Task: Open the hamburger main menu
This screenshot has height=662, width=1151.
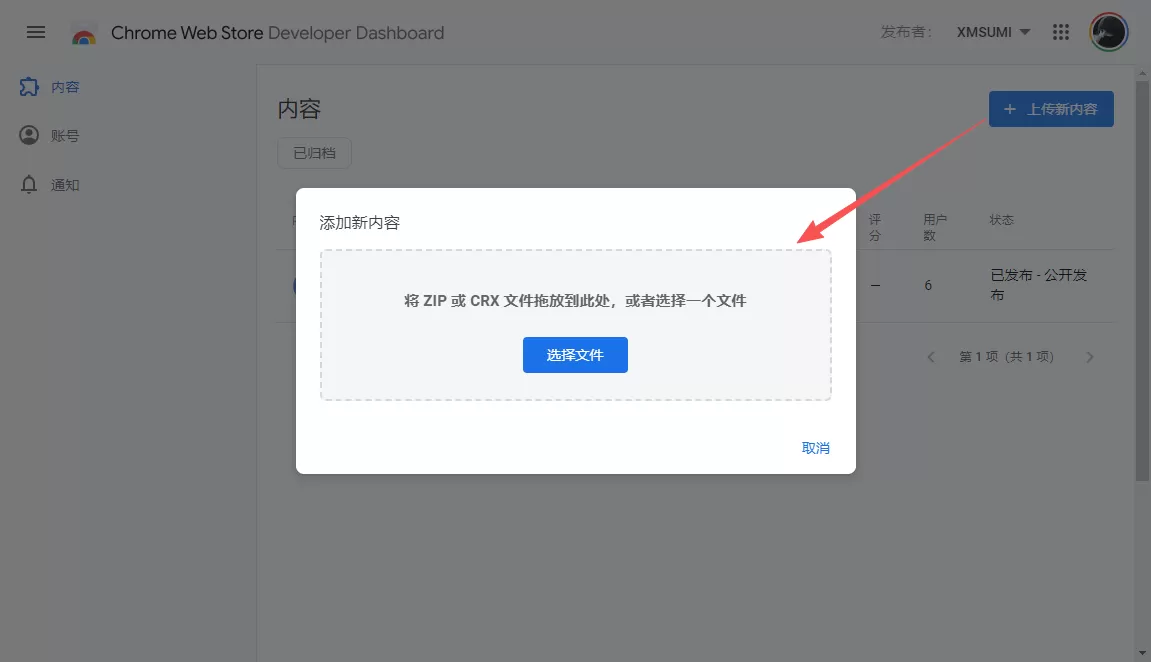Action: (x=36, y=32)
